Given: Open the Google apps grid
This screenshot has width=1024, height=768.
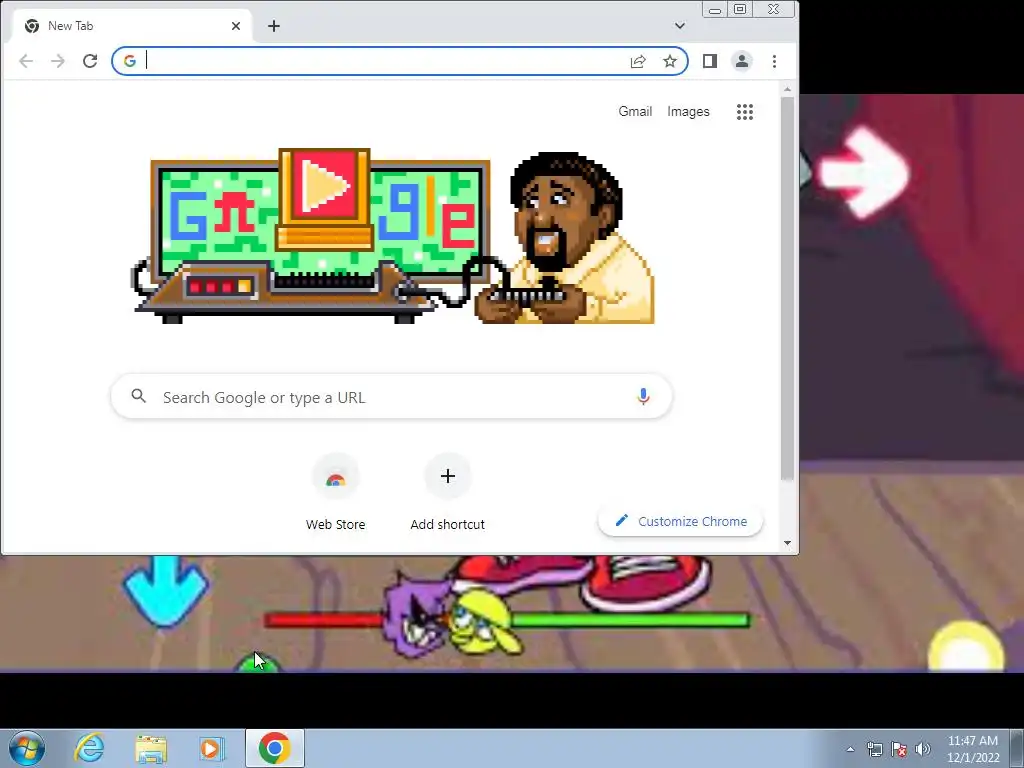Looking at the screenshot, I should pos(745,112).
